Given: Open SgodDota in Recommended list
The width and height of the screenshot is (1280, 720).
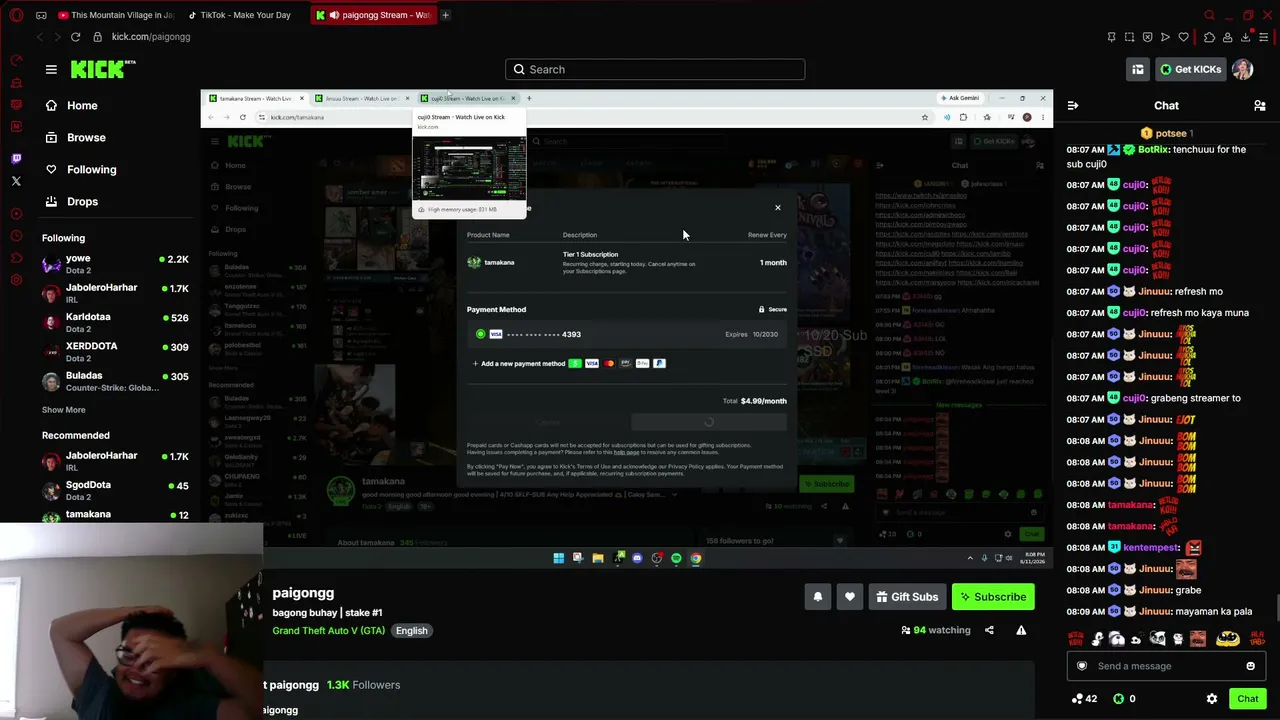Looking at the screenshot, I should (115, 490).
